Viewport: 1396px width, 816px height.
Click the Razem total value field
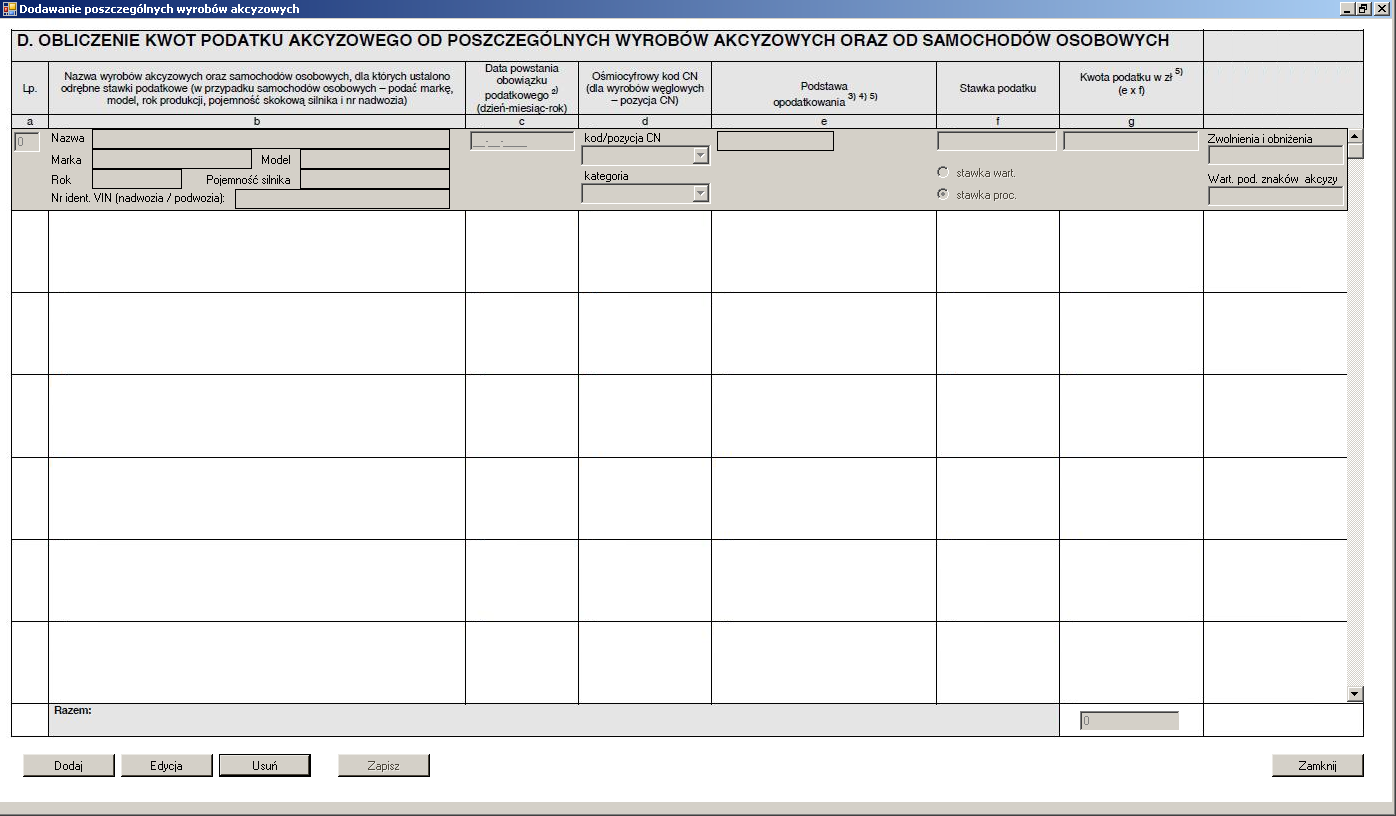[1130, 720]
